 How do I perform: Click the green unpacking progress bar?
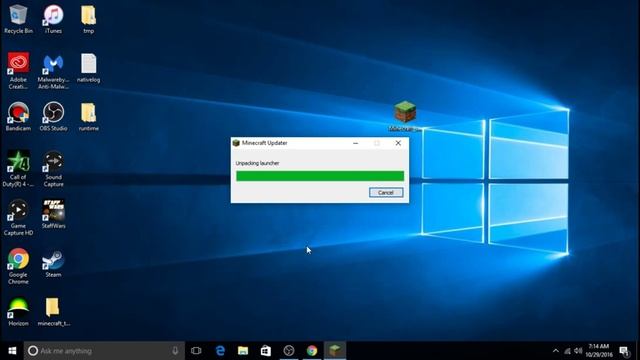(320, 176)
